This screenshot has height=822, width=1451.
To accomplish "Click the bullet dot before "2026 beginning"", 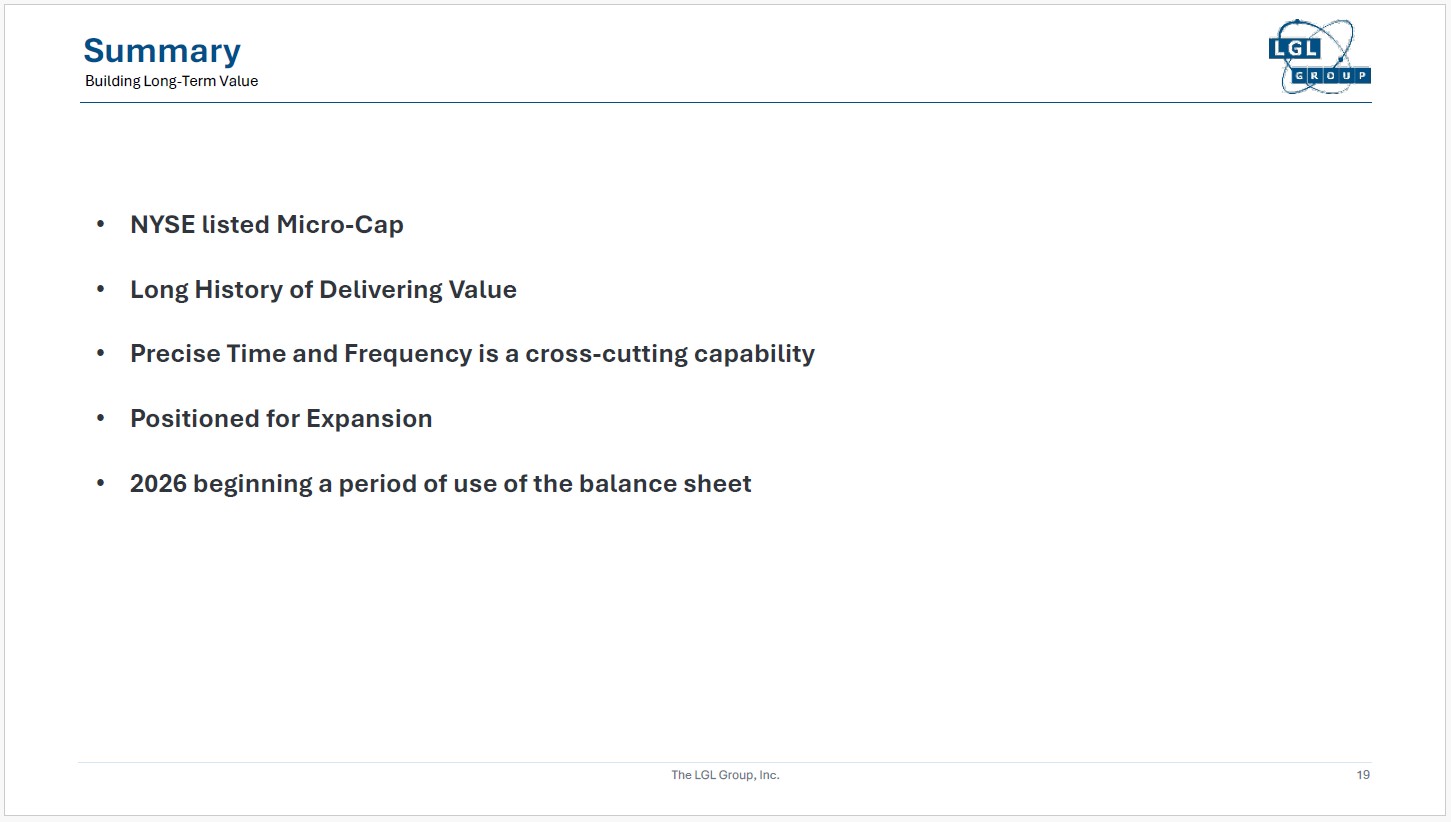I will (100, 484).
